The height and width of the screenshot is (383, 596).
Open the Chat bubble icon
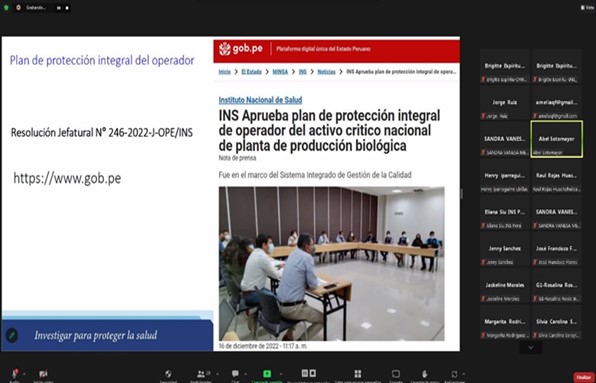pyautogui.click(x=235, y=374)
